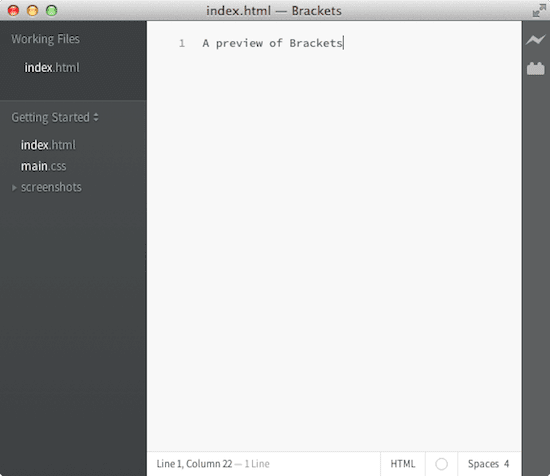
Task: Open Live Preview lightning bolt icon
Action: tap(536, 40)
